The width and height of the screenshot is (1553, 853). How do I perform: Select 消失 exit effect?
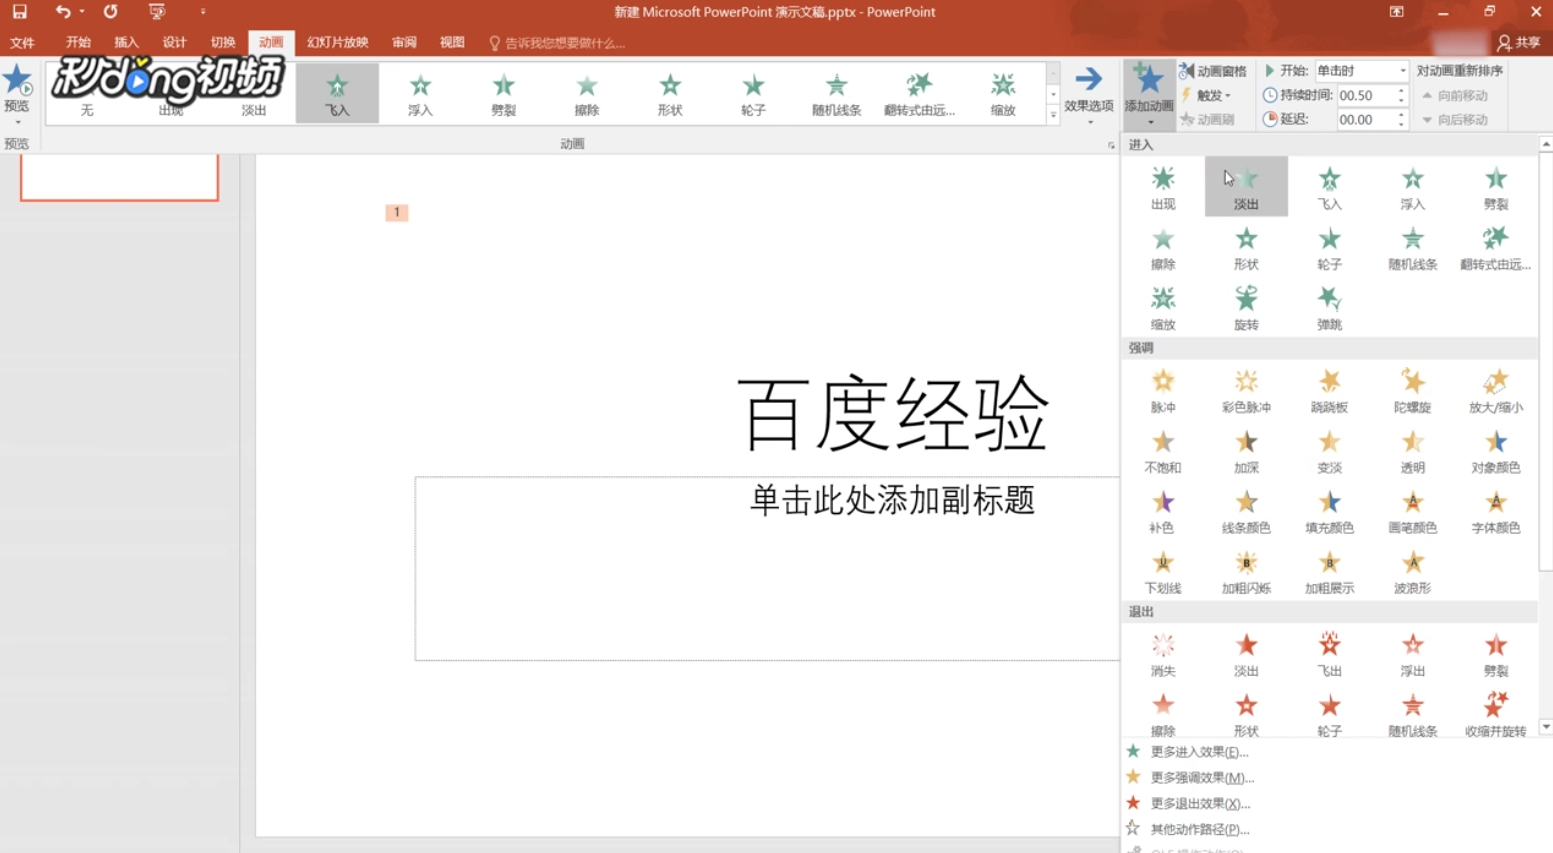pyautogui.click(x=1162, y=655)
